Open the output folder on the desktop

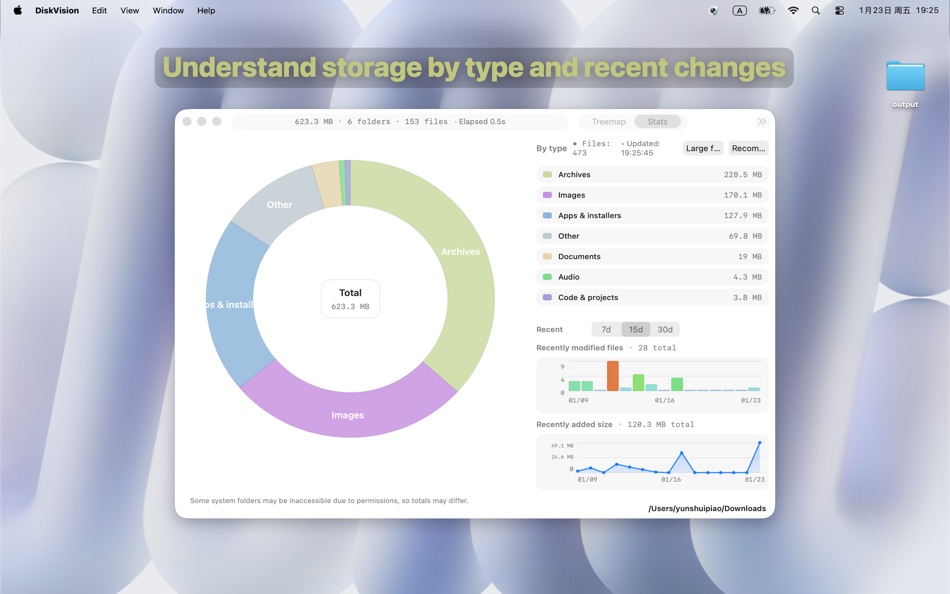coord(905,75)
